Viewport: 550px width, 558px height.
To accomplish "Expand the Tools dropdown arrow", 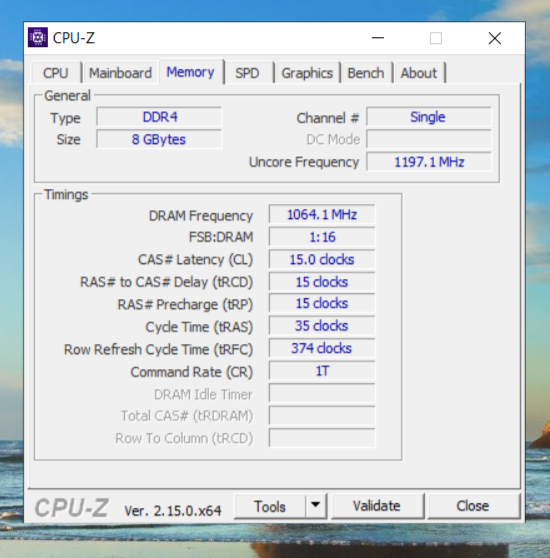I will point(316,506).
